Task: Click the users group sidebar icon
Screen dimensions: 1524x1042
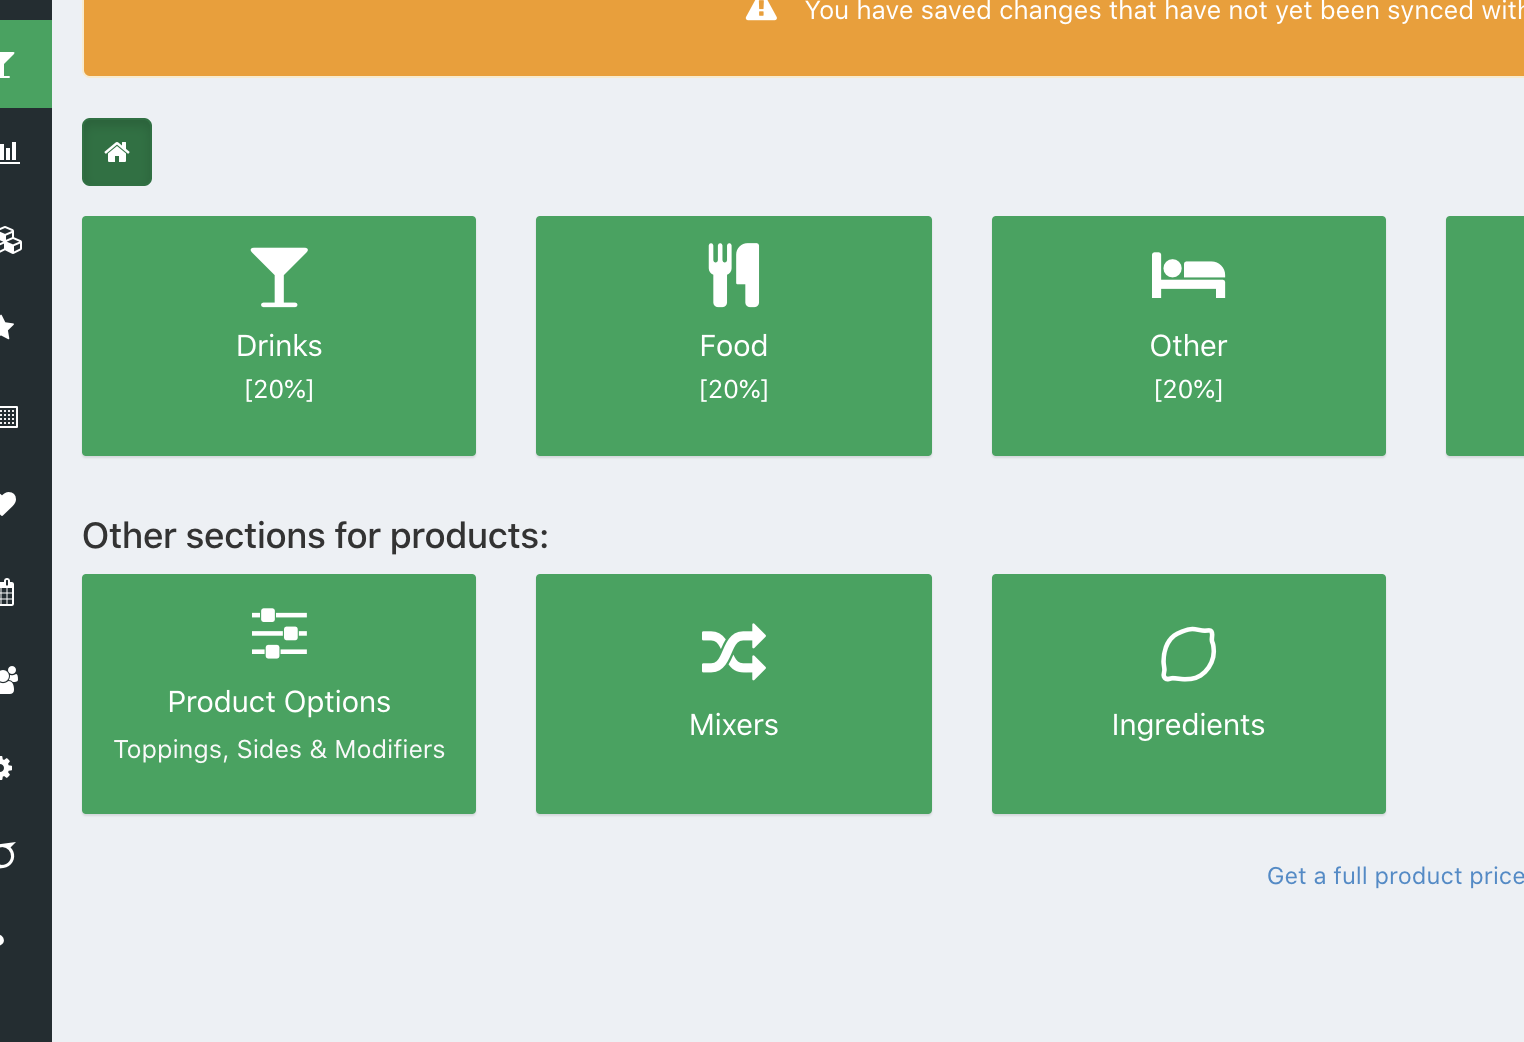Action: point(9,680)
